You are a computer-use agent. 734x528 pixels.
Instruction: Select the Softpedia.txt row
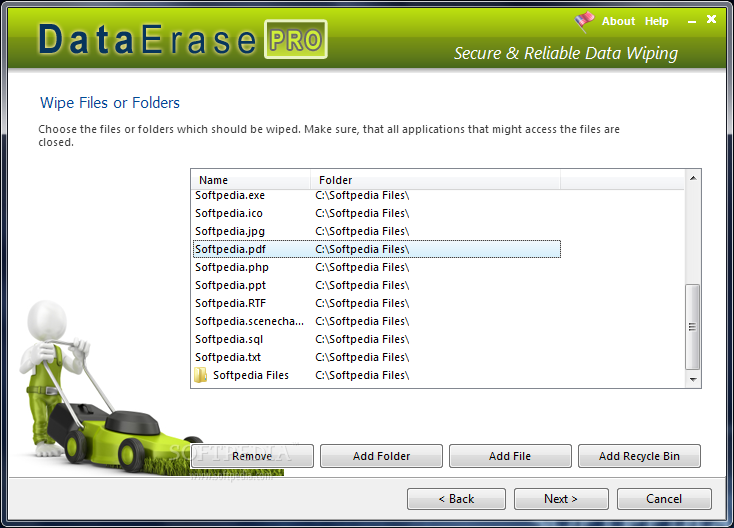(x=377, y=357)
